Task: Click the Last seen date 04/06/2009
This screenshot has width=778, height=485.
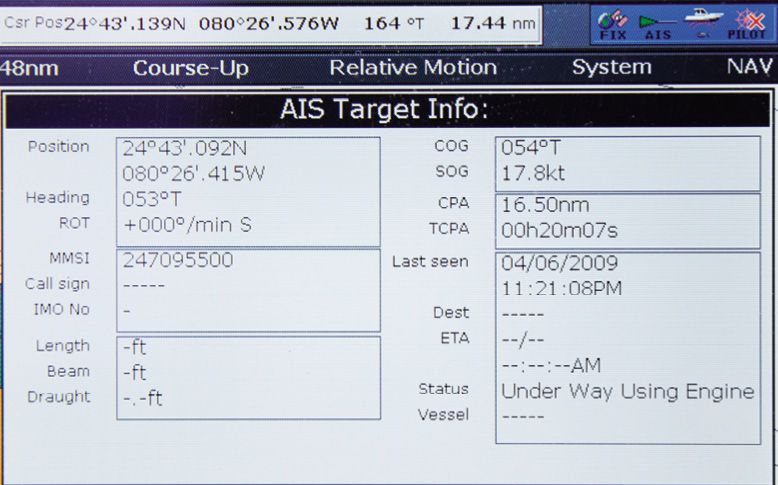Action: (559, 264)
